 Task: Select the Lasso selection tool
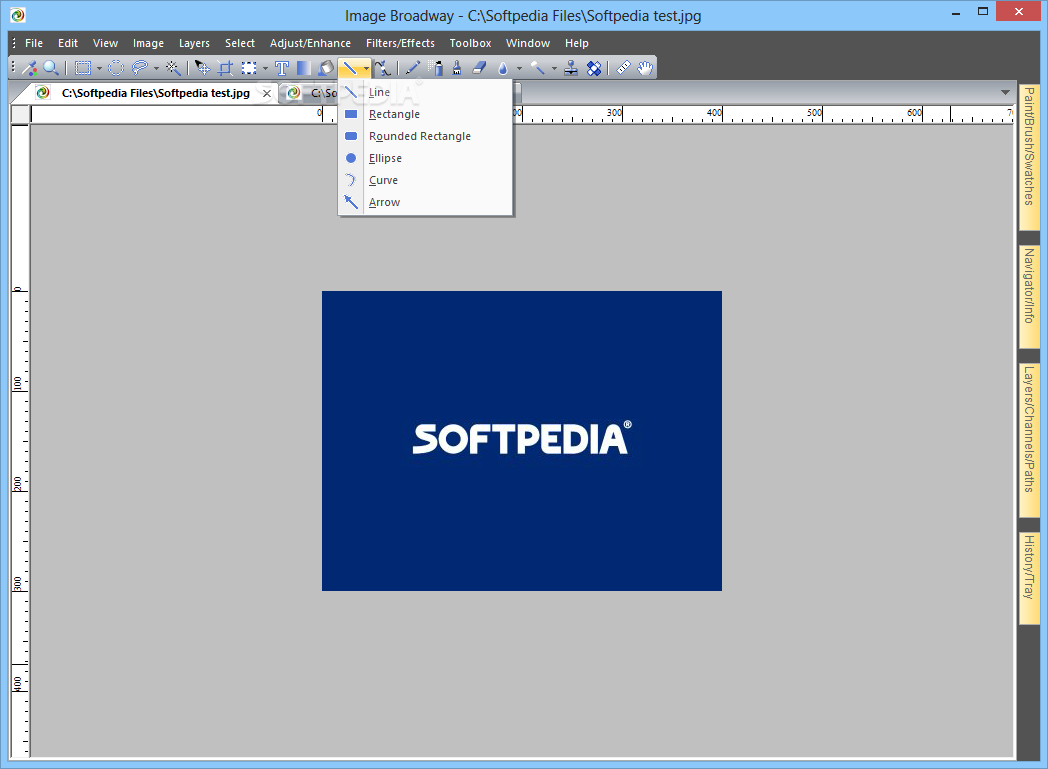point(140,67)
